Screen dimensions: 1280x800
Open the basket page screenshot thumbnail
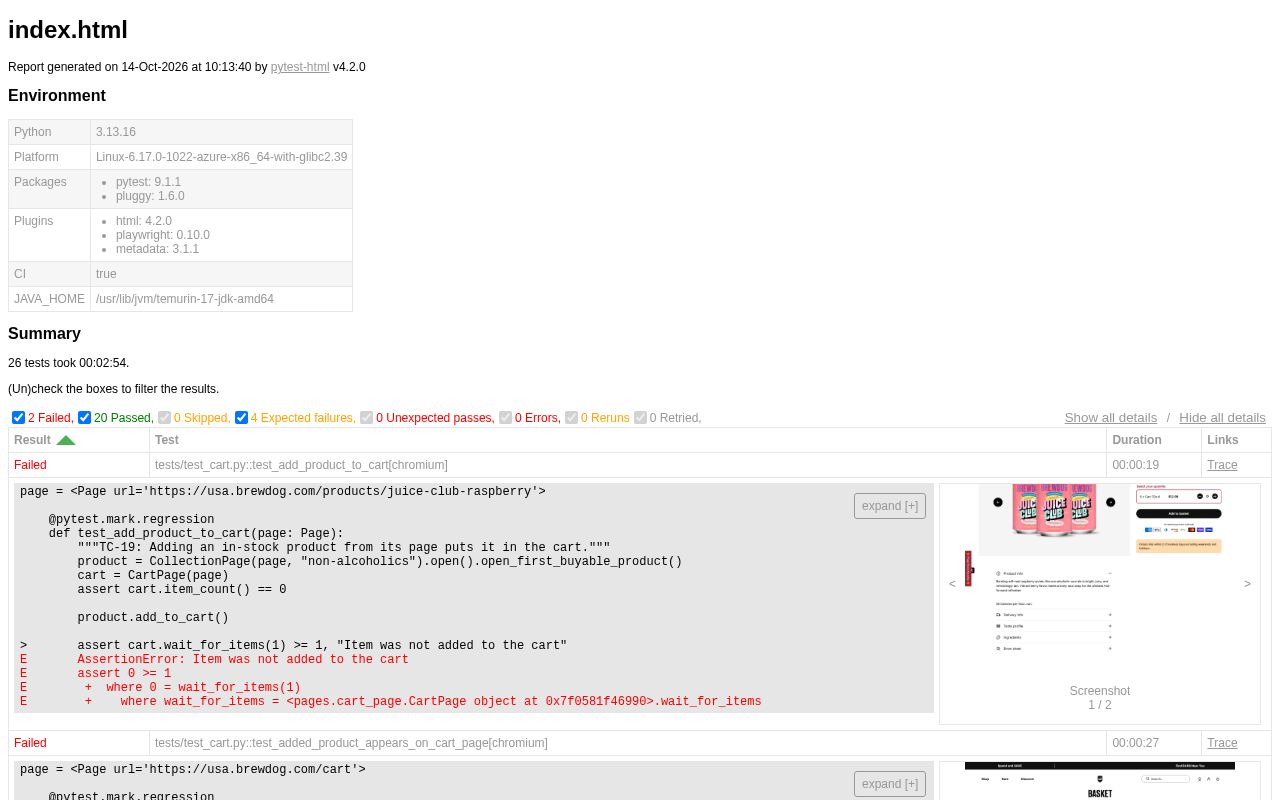(x=1100, y=781)
